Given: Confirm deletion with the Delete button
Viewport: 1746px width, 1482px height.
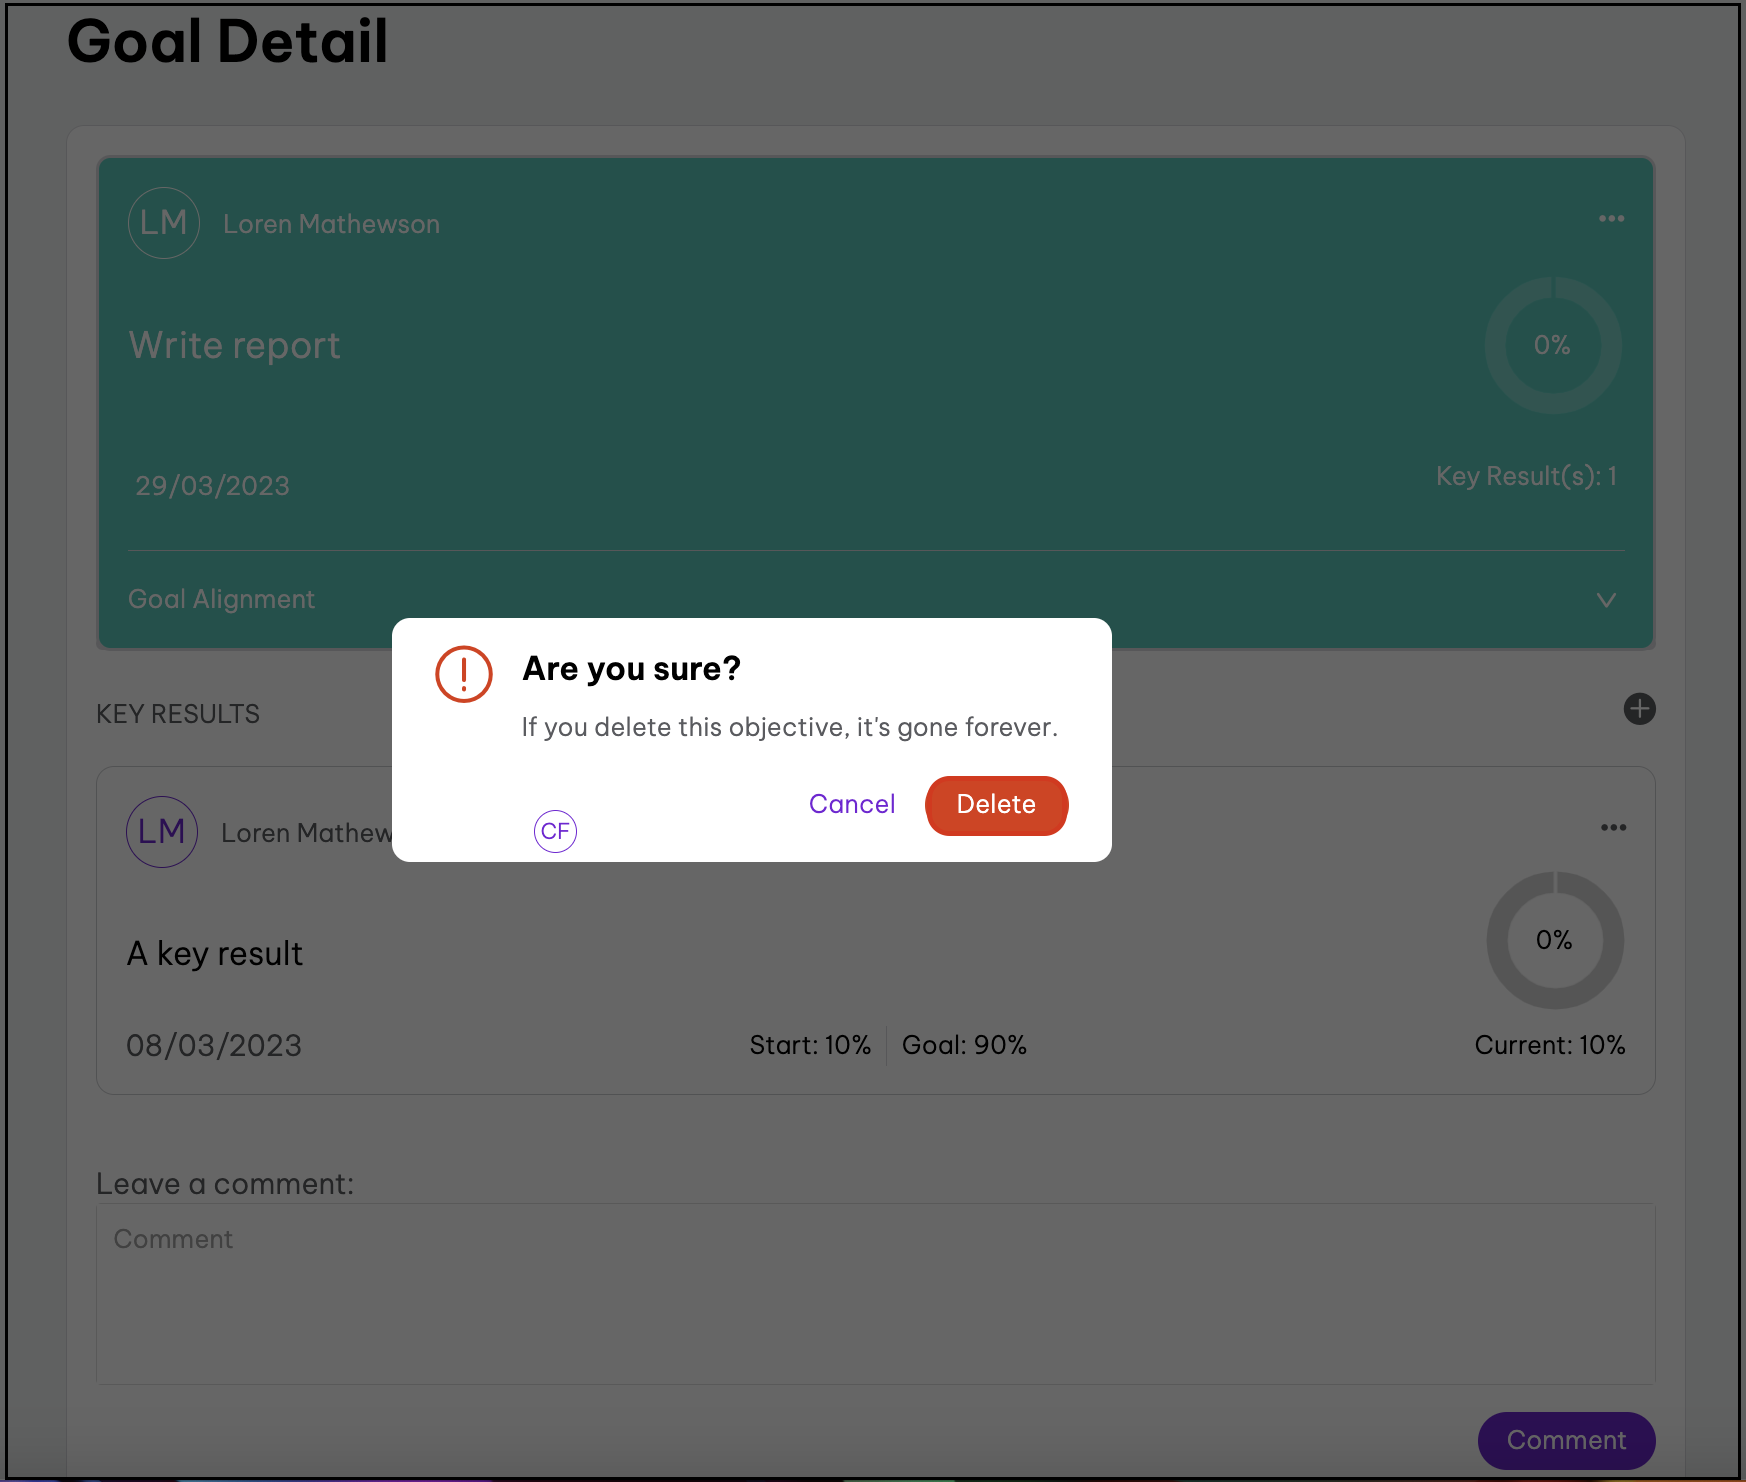Looking at the screenshot, I should pyautogui.click(x=996, y=805).
